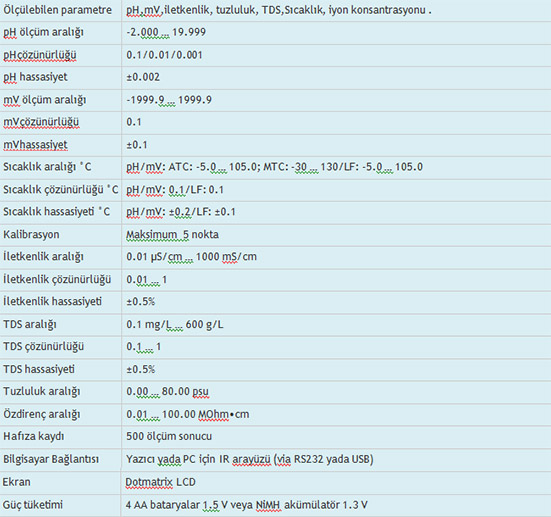Select the mVhassasiyet row label
The width and height of the screenshot is (551, 517).
coord(35,145)
